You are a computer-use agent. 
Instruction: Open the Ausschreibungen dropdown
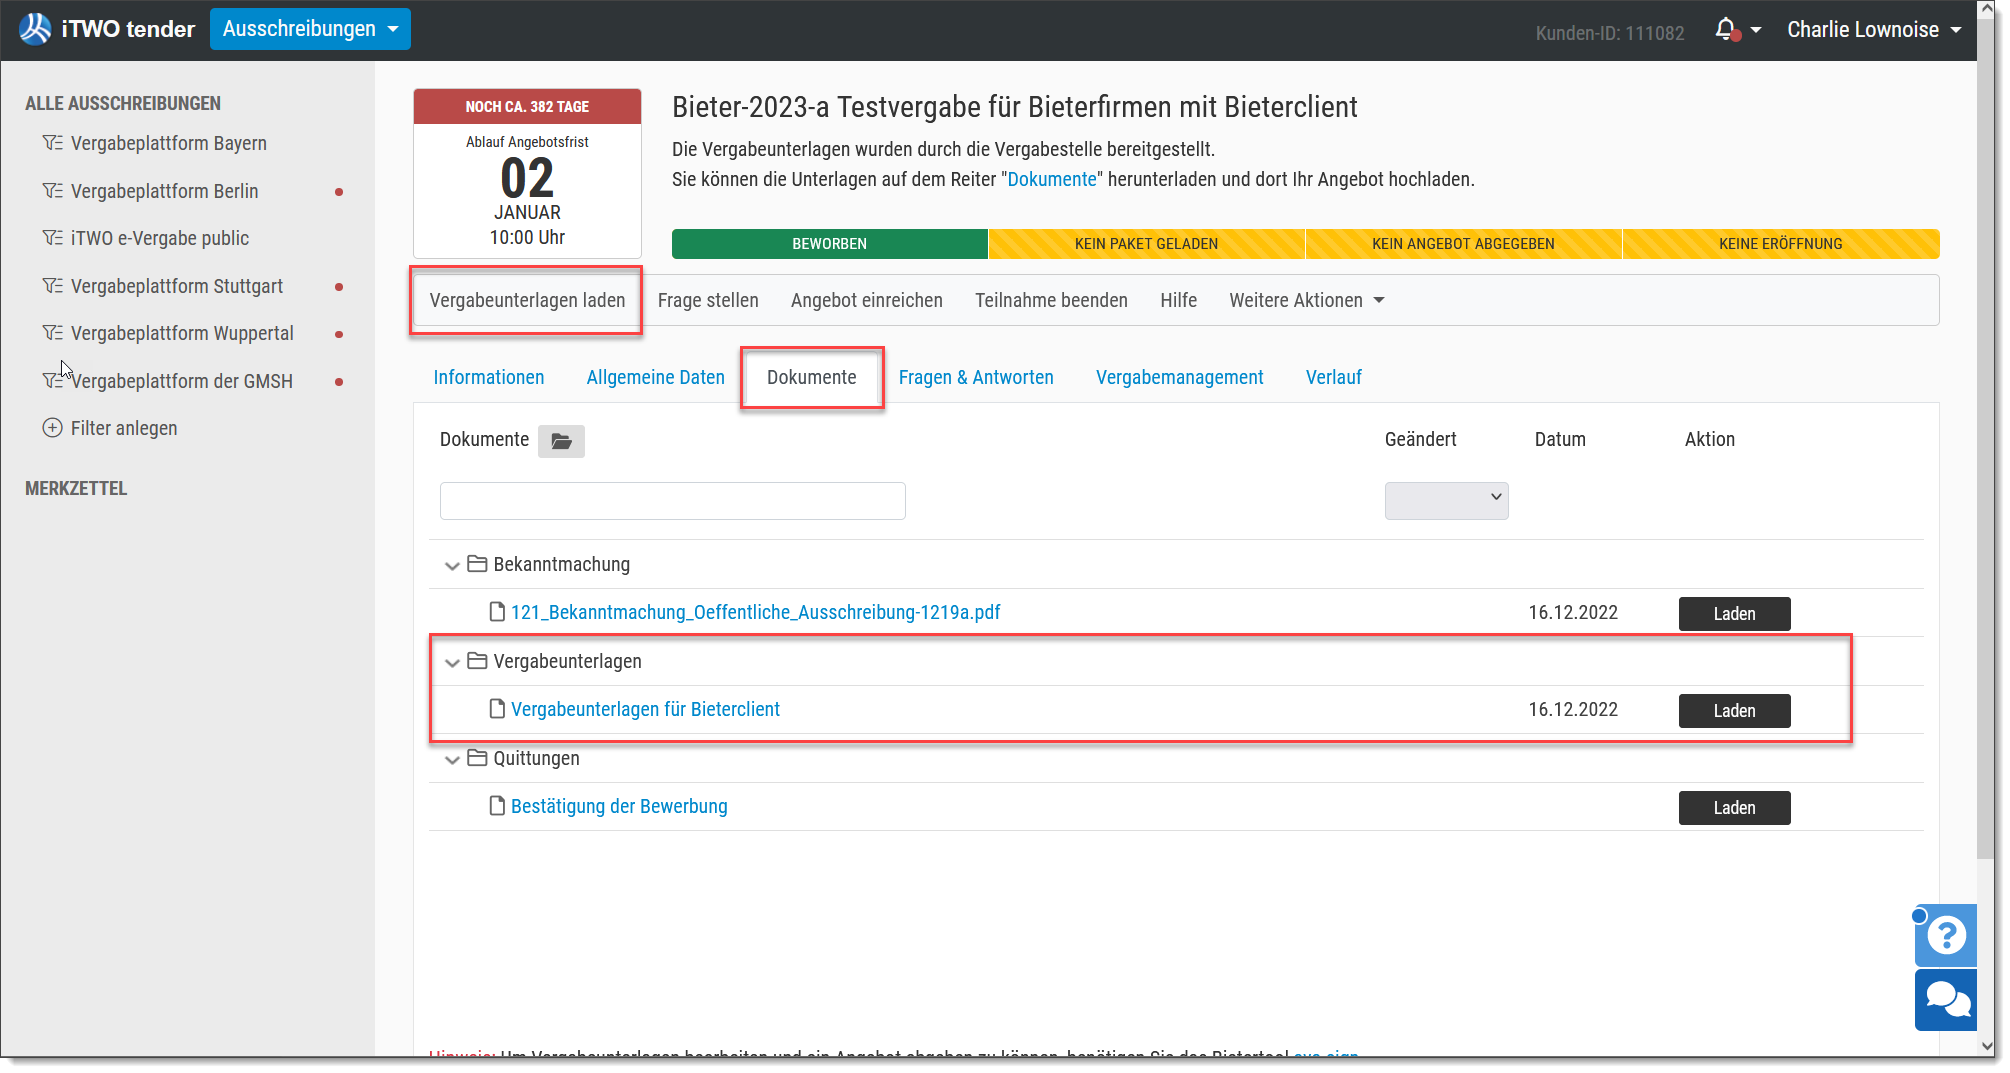pos(310,29)
